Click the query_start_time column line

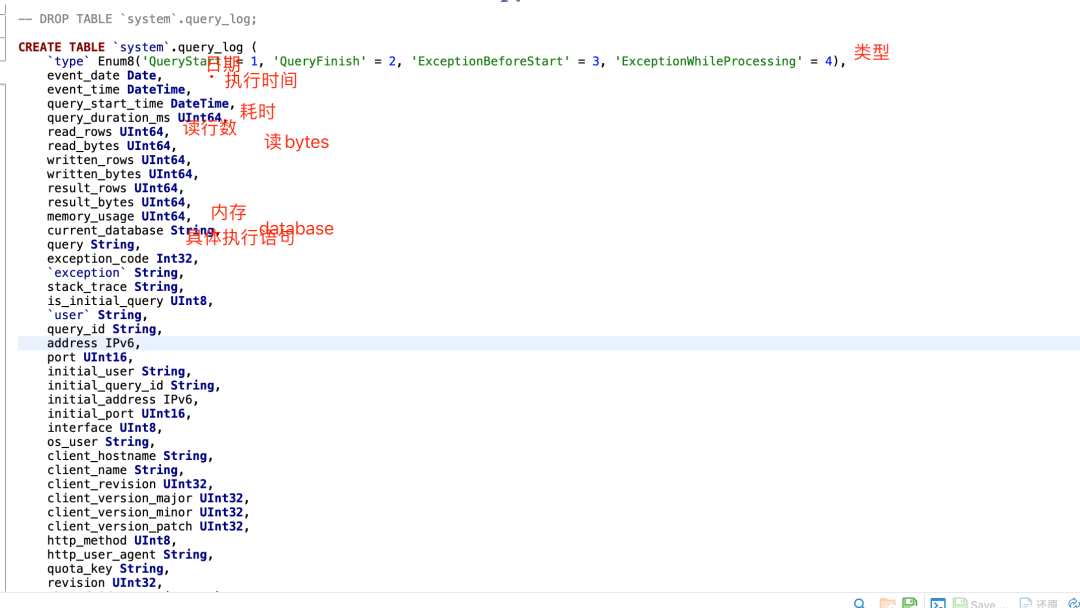(141, 103)
